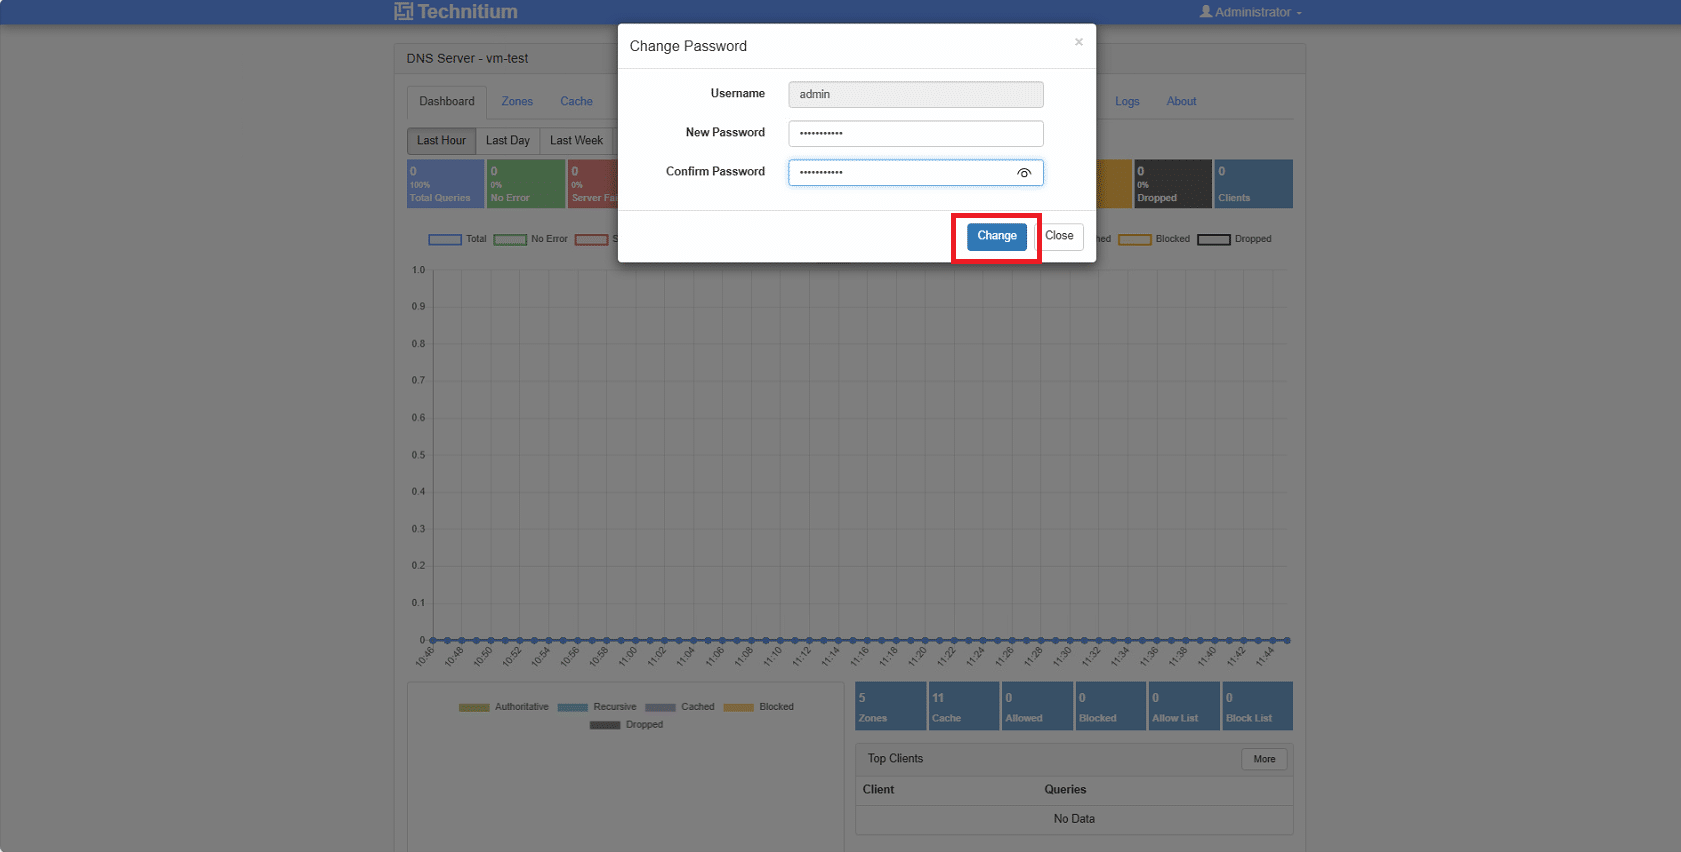This screenshot has height=852, width=1681.
Task: Switch to the Zones tab
Action: coord(517,102)
